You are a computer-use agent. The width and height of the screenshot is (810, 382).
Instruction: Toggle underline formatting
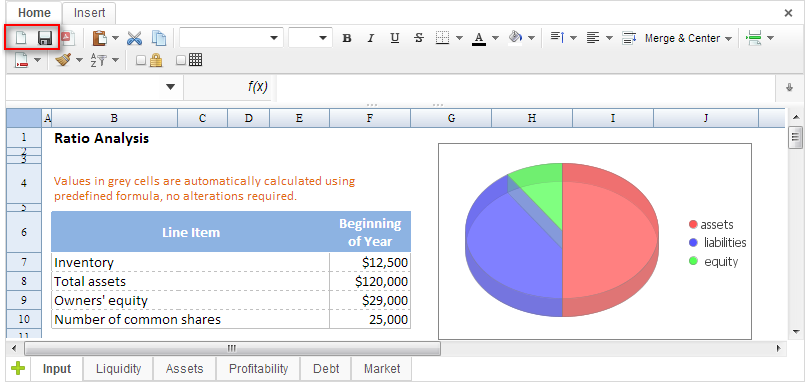395,38
